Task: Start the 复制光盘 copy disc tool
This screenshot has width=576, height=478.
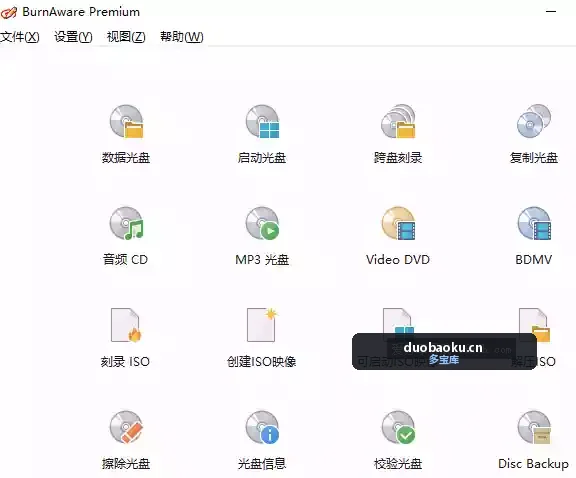Action: (x=534, y=134)
